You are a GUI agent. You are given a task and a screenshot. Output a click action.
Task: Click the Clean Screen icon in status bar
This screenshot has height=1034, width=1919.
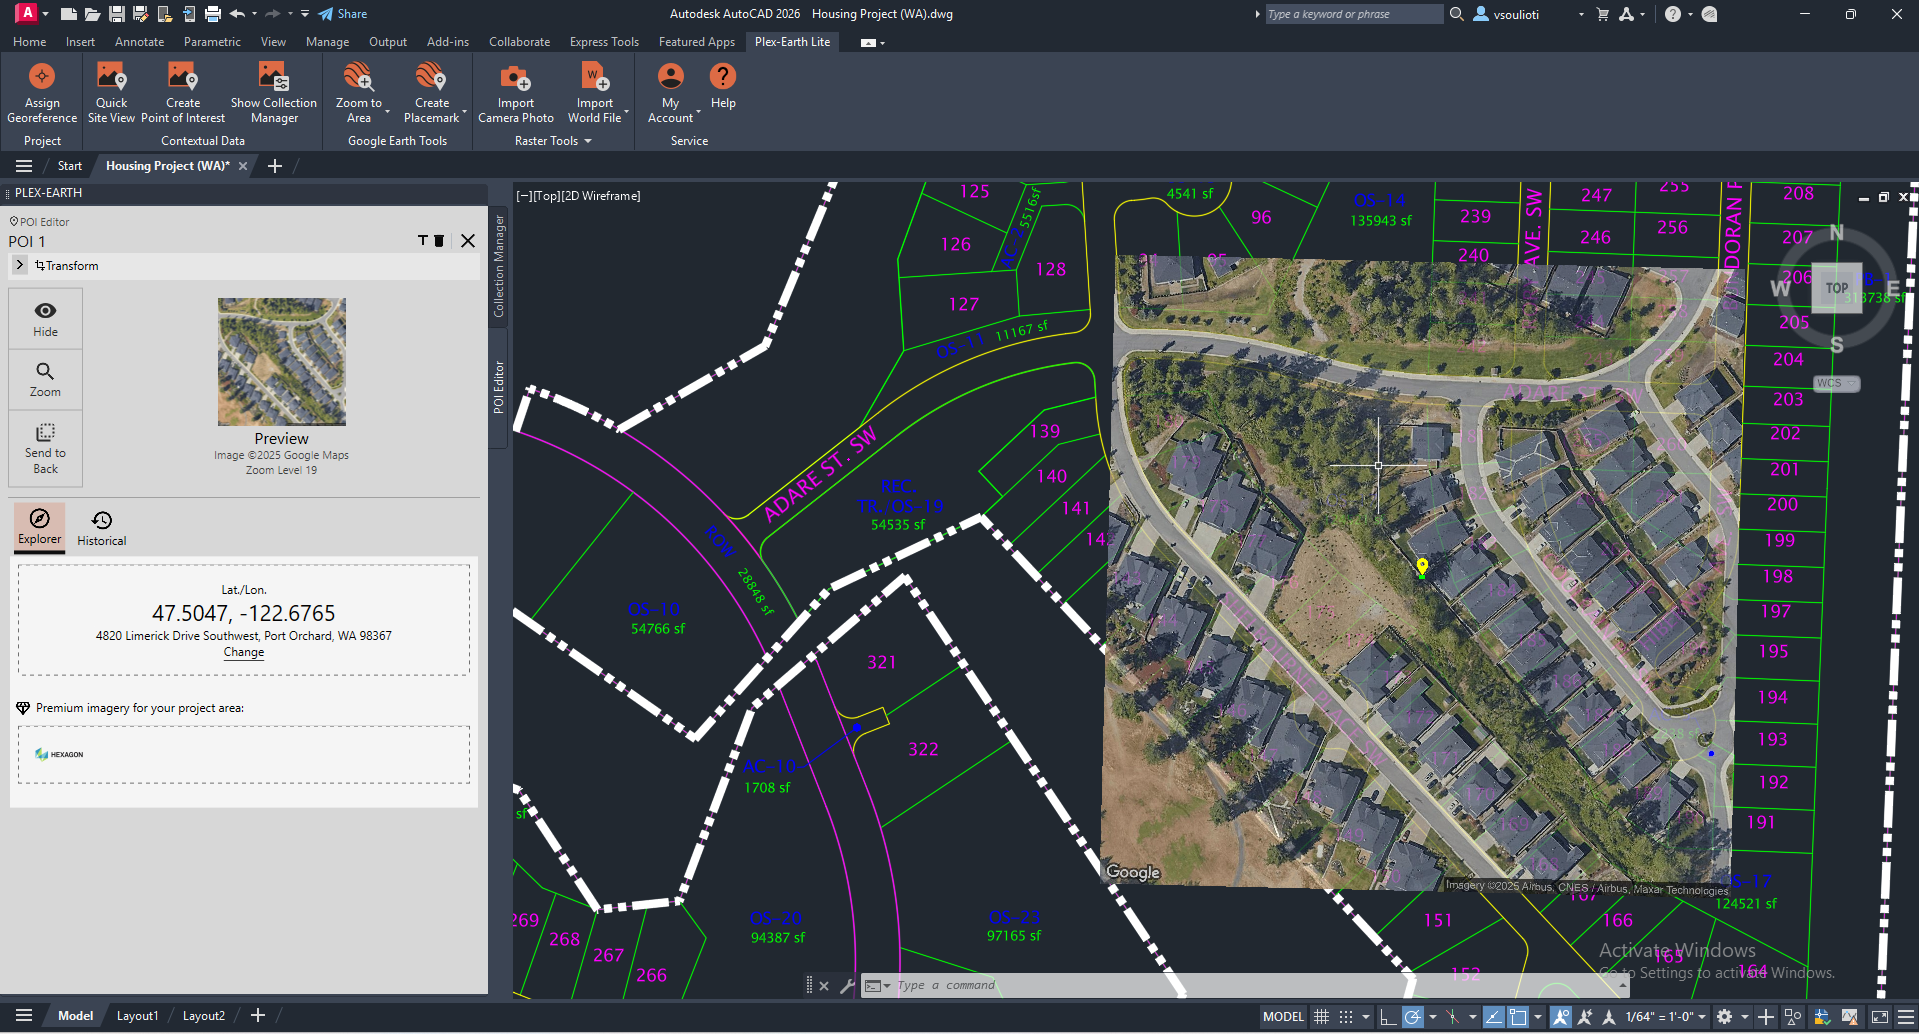[x=1880, y=1017]
